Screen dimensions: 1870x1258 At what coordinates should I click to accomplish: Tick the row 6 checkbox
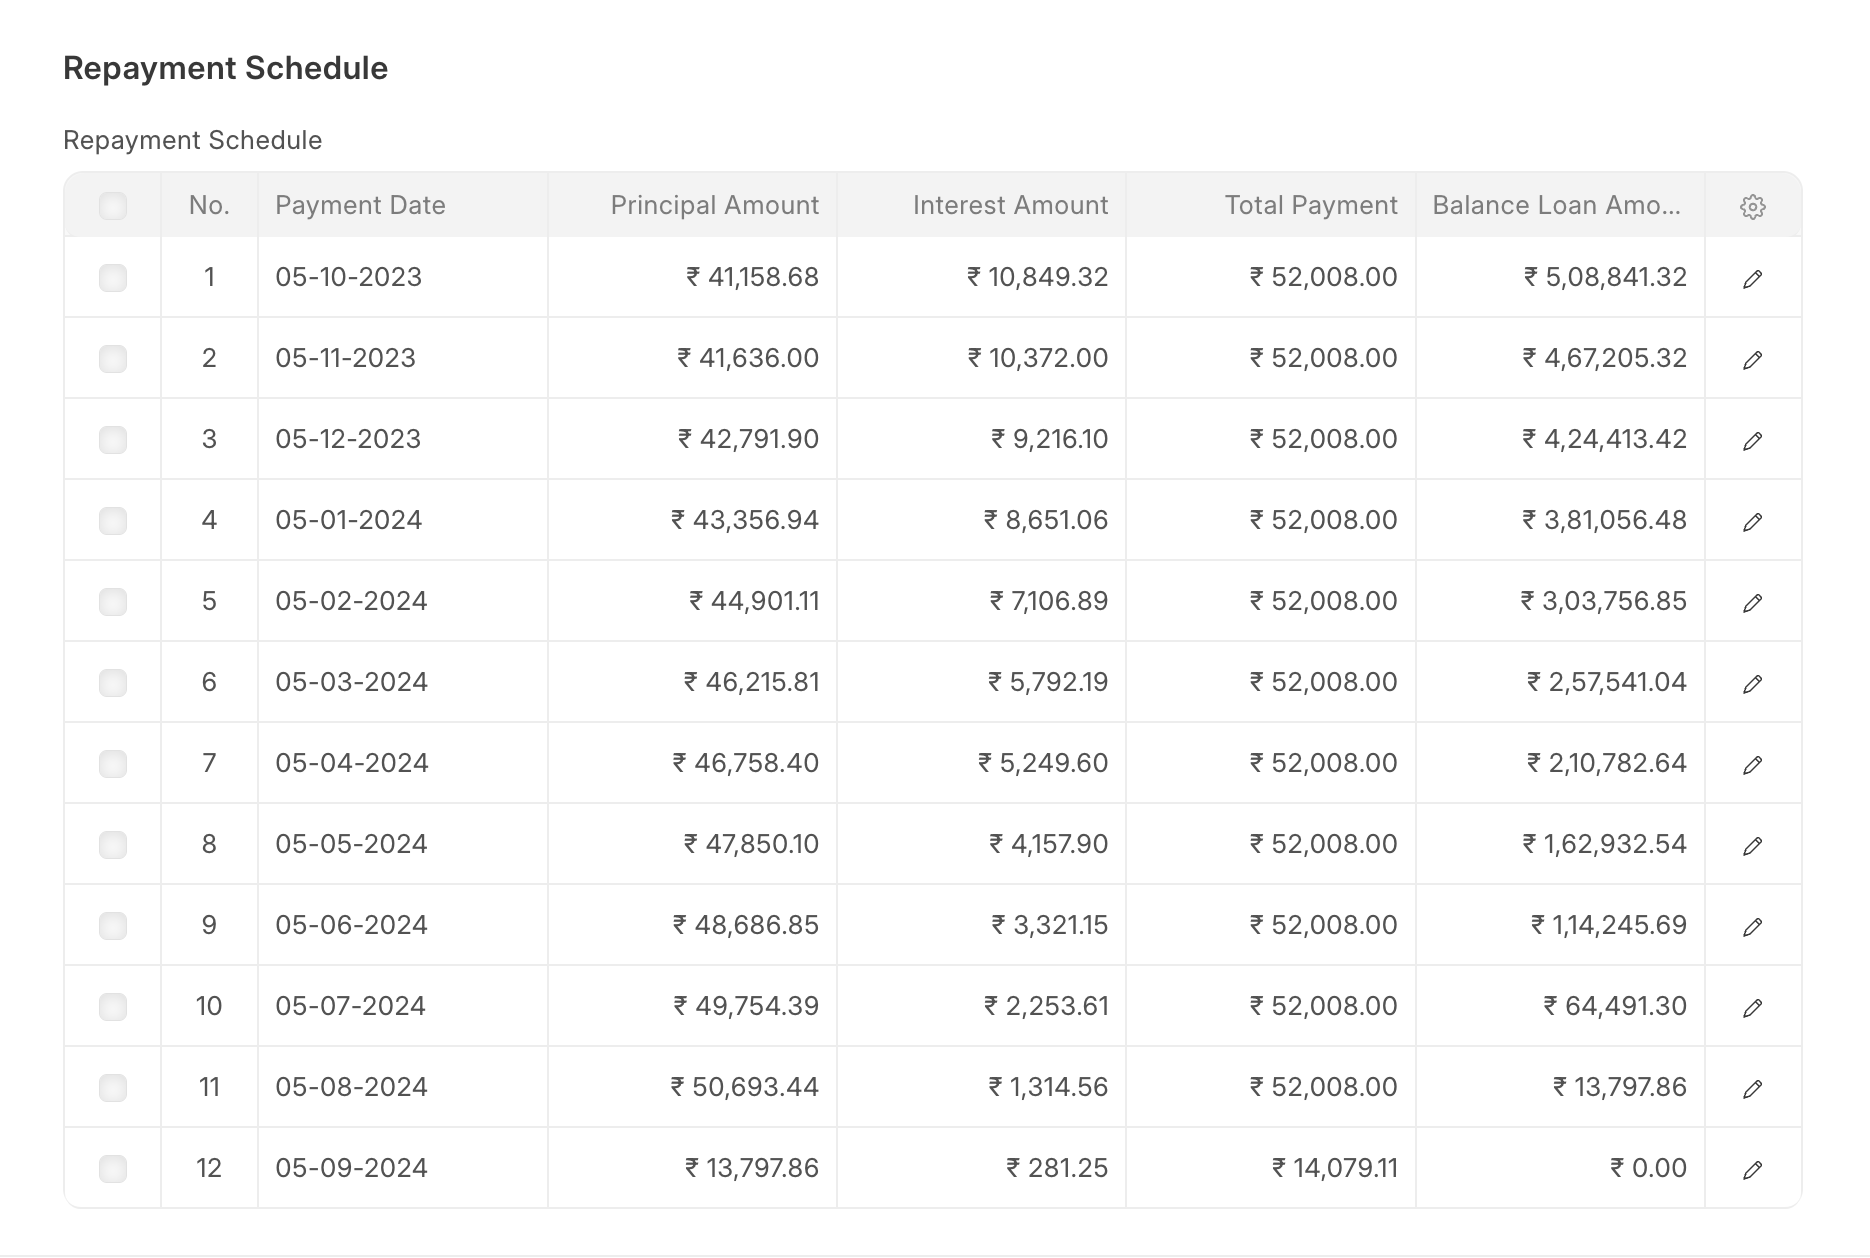(113, 682)
